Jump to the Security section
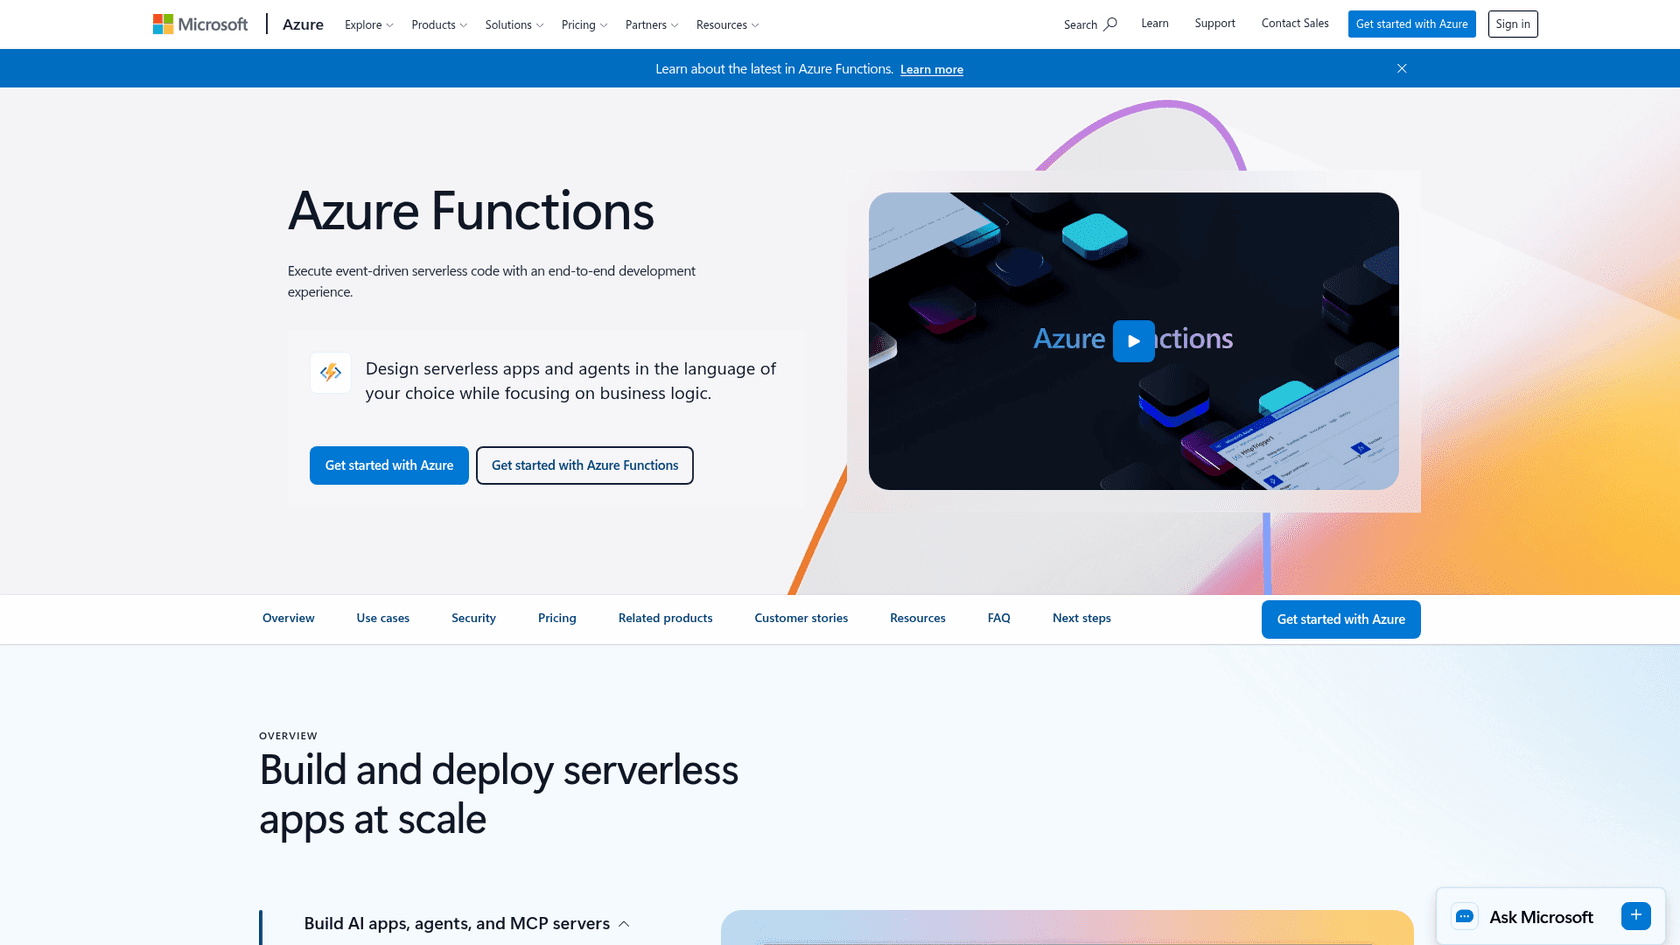Viewport: 1680px width, 945px height. click(473, 618)
